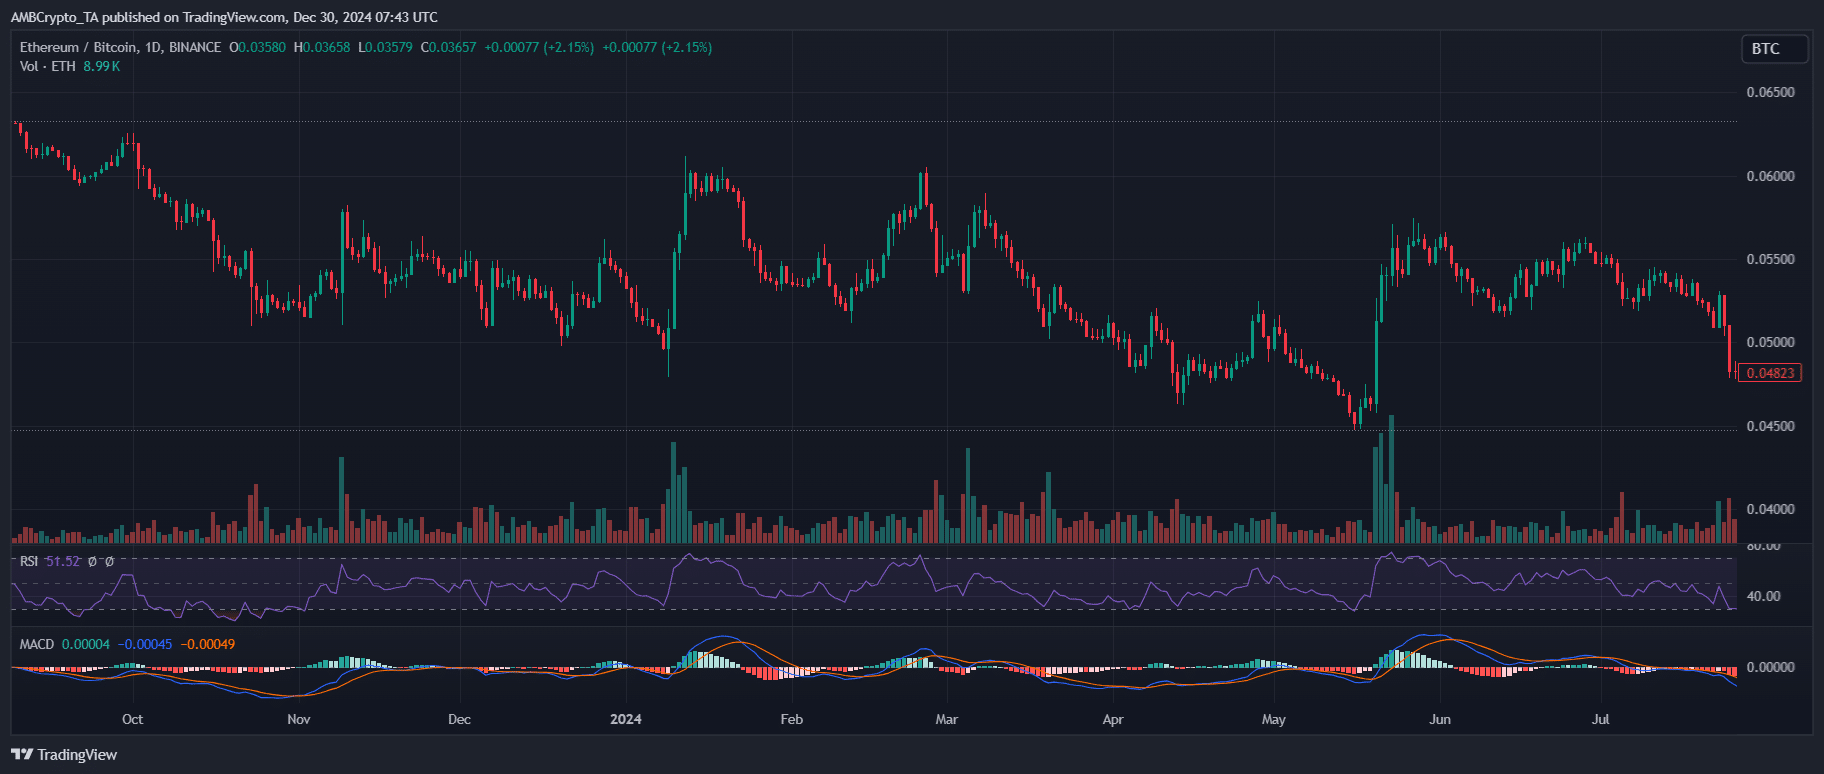Click the RSI value 51.52
The image size is (1824, 774).
pos(63,562)
